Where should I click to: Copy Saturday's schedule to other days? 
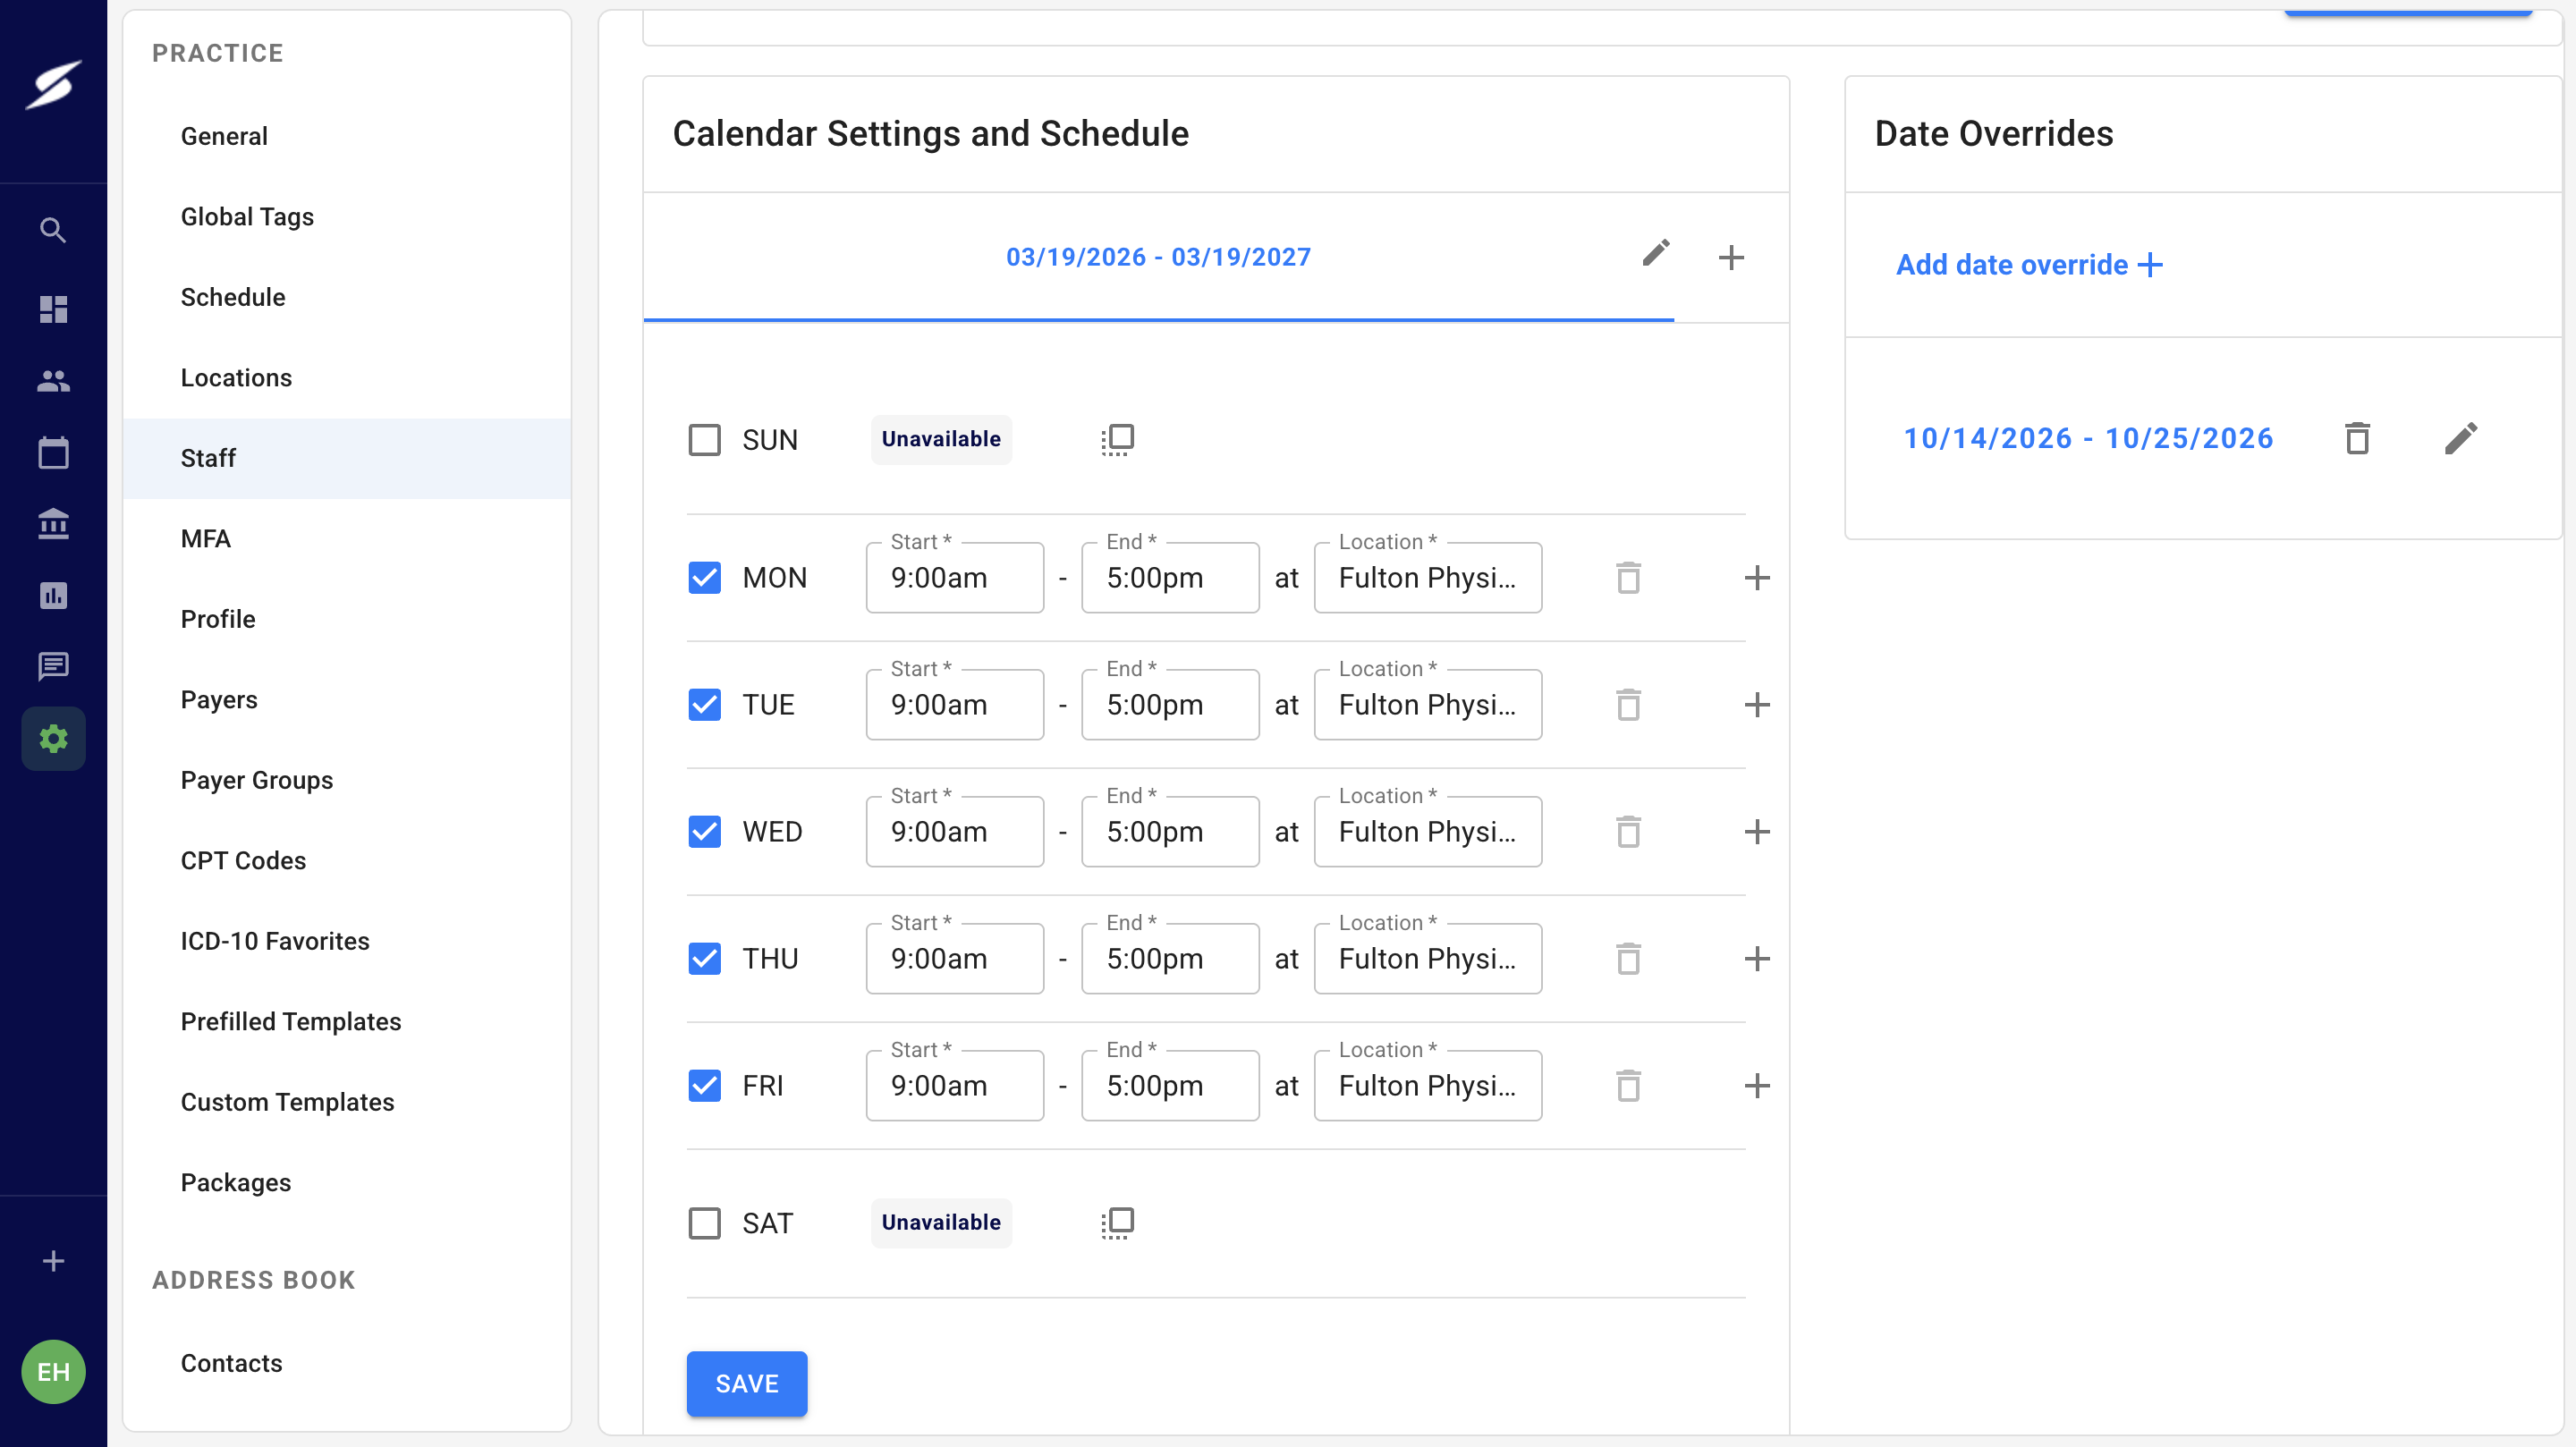pyautogui.click(x=1117, y=1222)
